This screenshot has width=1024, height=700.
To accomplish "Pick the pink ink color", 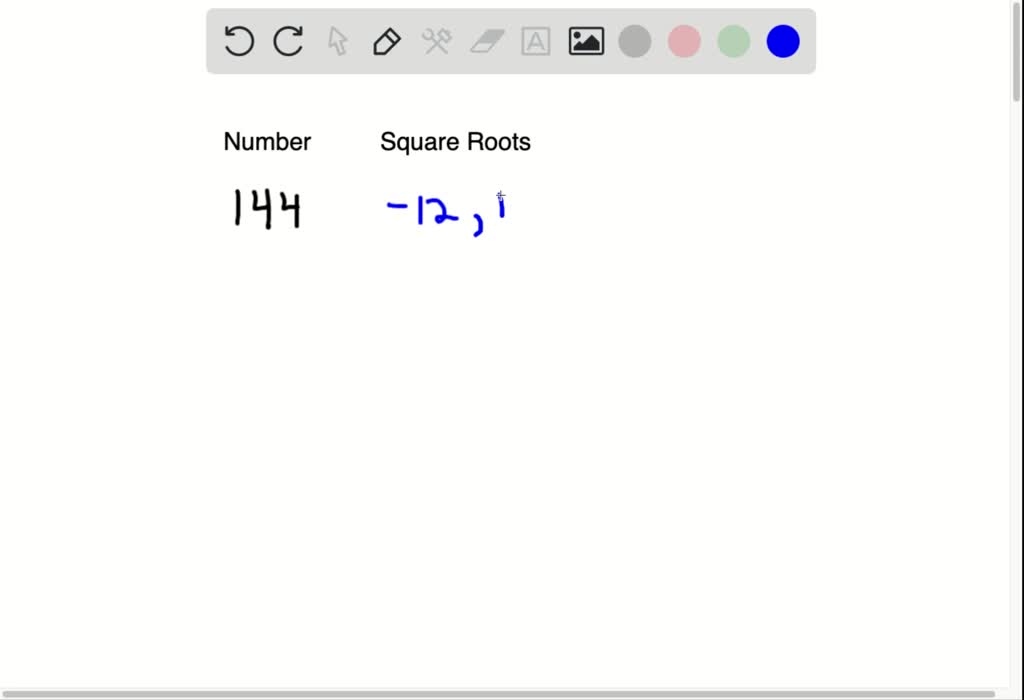I will 684,41.
